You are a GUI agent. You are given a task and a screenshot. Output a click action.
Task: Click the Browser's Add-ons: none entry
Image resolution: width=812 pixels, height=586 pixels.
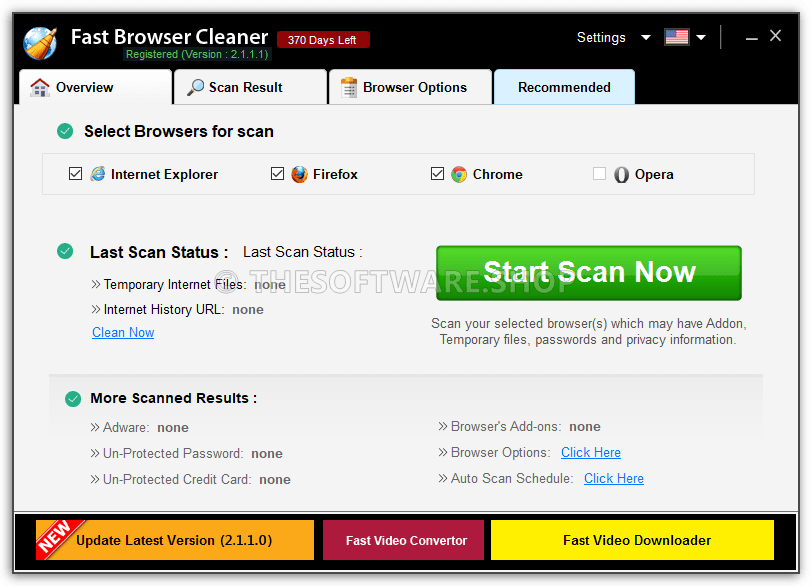(x=519, y=427)
